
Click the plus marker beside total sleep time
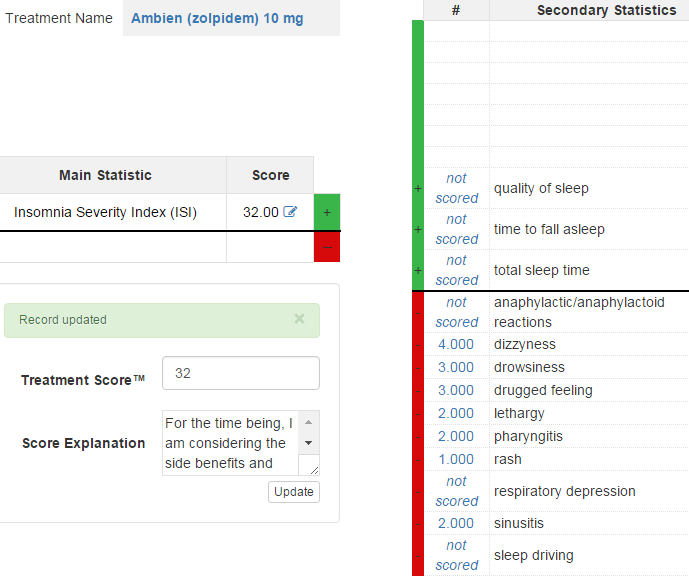tap(418, 270)
